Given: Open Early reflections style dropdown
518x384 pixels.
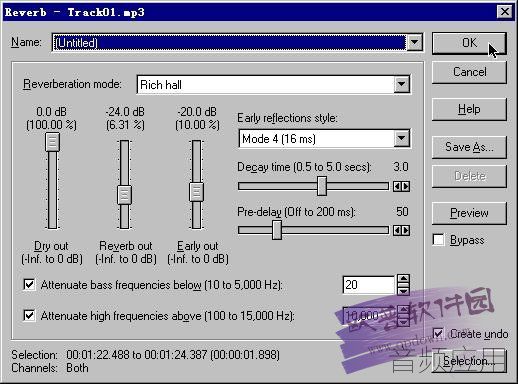Looking at the screenshot, I should pos(402,138).
